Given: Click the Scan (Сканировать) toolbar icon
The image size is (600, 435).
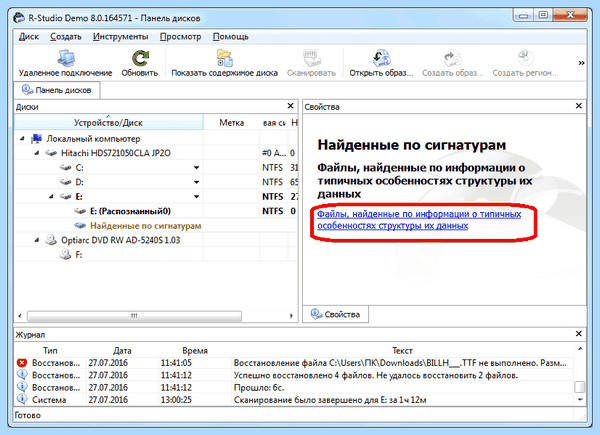Looking at the screenshot, I should pyautogui.click(x=311, y=58).
